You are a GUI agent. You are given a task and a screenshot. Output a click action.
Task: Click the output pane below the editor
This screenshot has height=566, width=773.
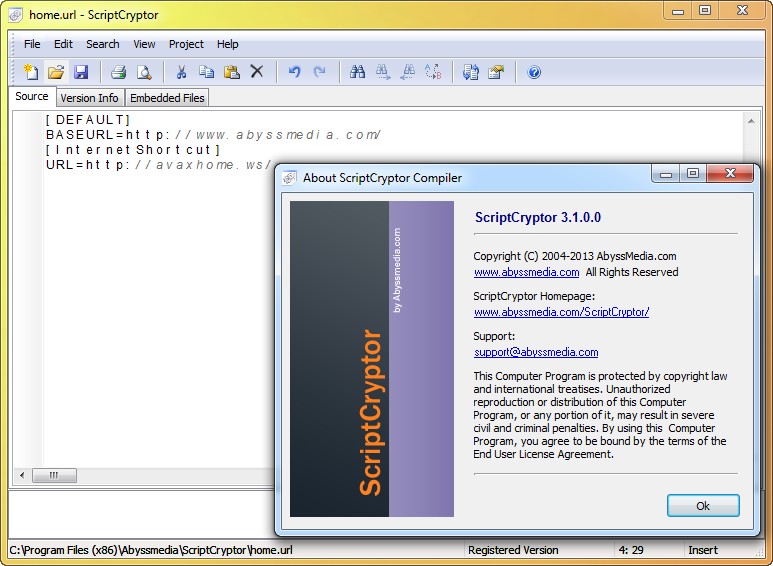(141, 514)
